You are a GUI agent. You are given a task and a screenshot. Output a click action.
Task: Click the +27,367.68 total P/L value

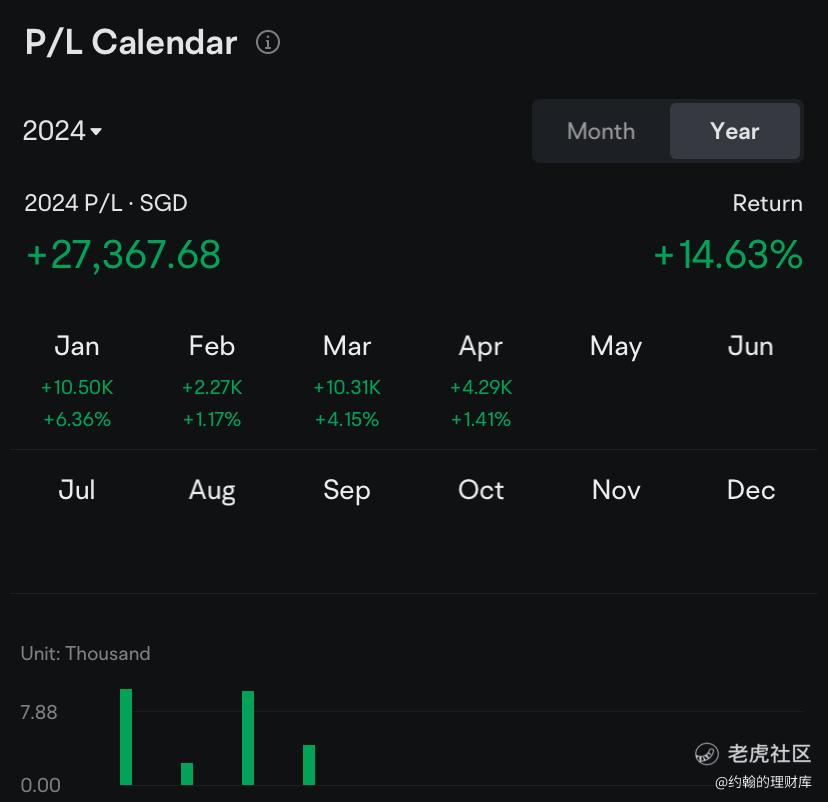point(123,255)
